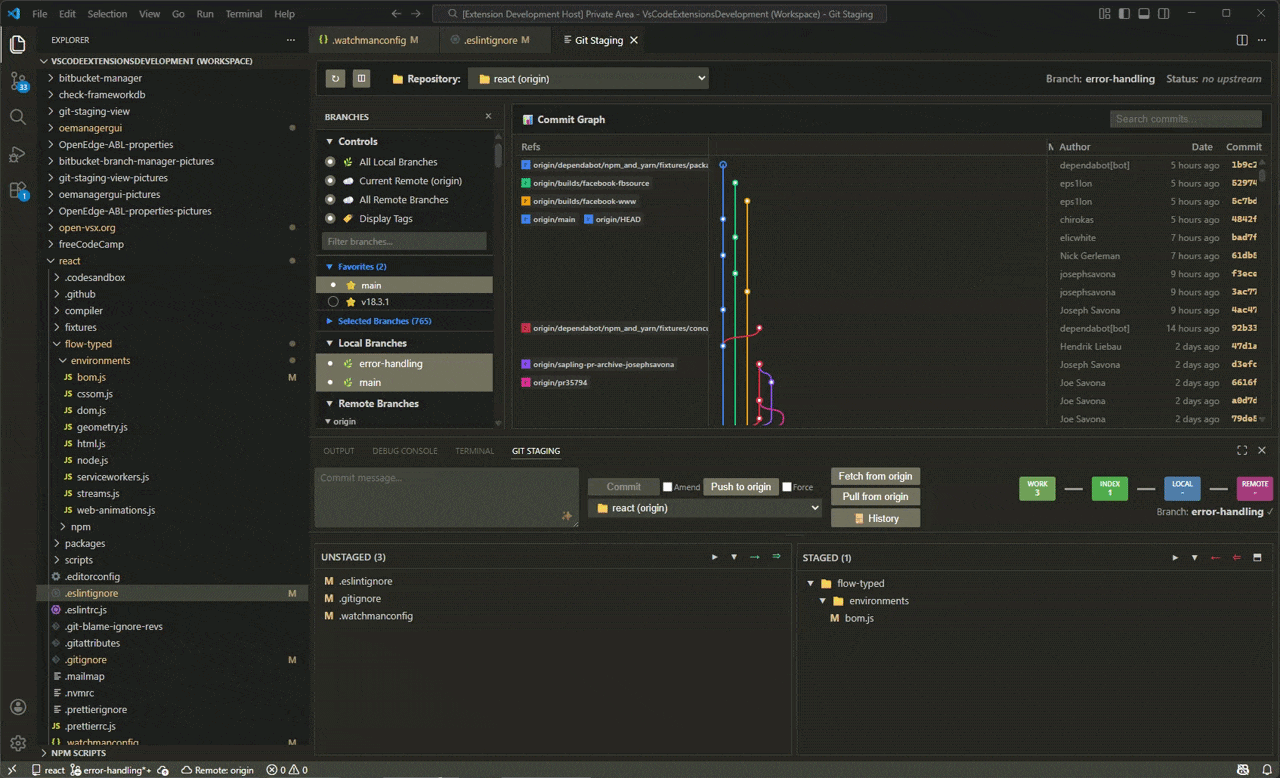Switch to the .eslintignore editor tab
This screenshot has width=1280, height=778.
tap(496, 40)
